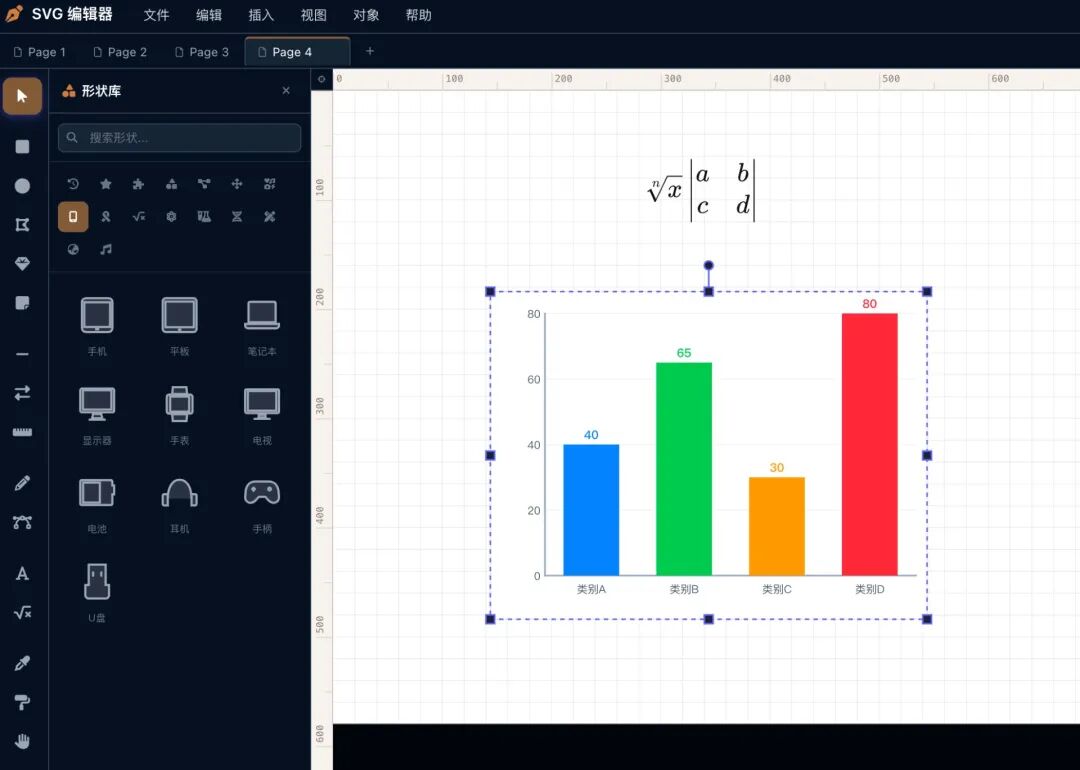
Task: Insert the 笔记本 laptop shape
Action: coord(262,326)
